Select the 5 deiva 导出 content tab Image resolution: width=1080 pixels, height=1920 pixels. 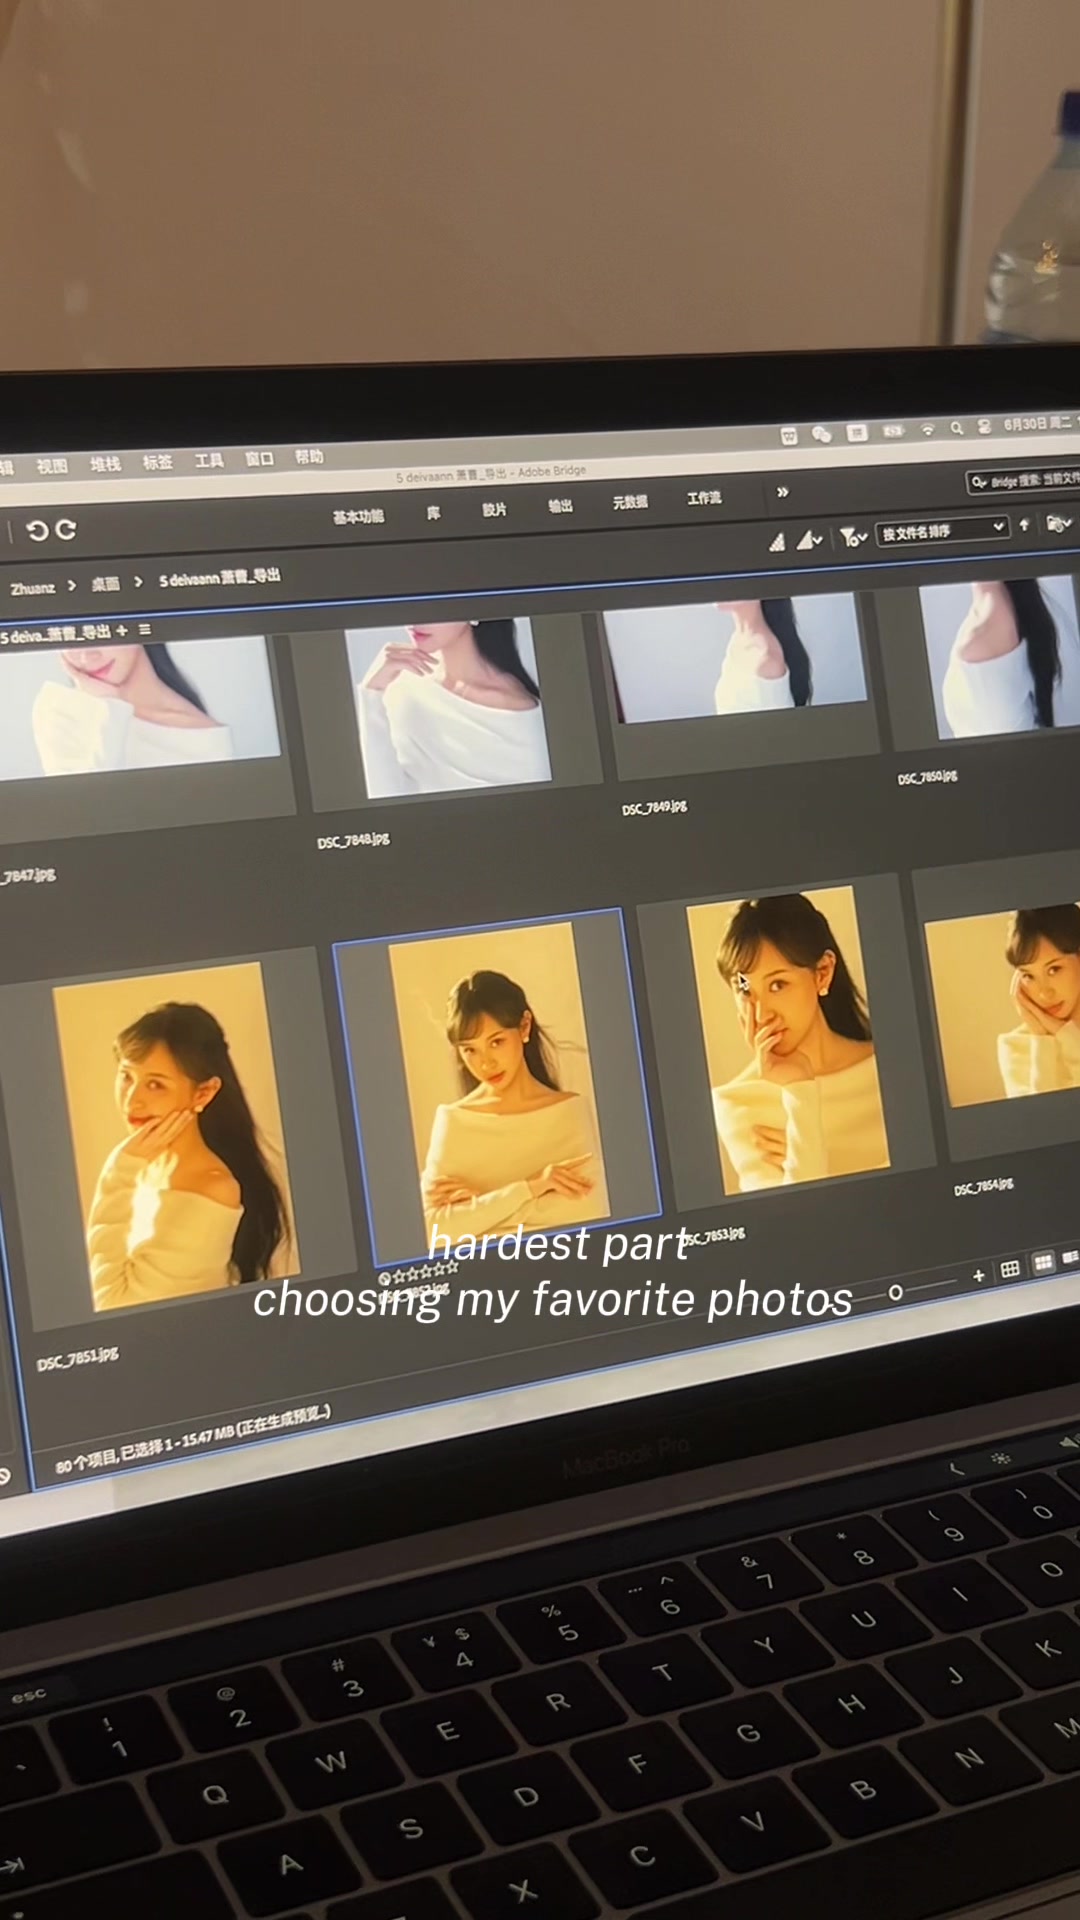pyautogui.click(x=55, y=633)
